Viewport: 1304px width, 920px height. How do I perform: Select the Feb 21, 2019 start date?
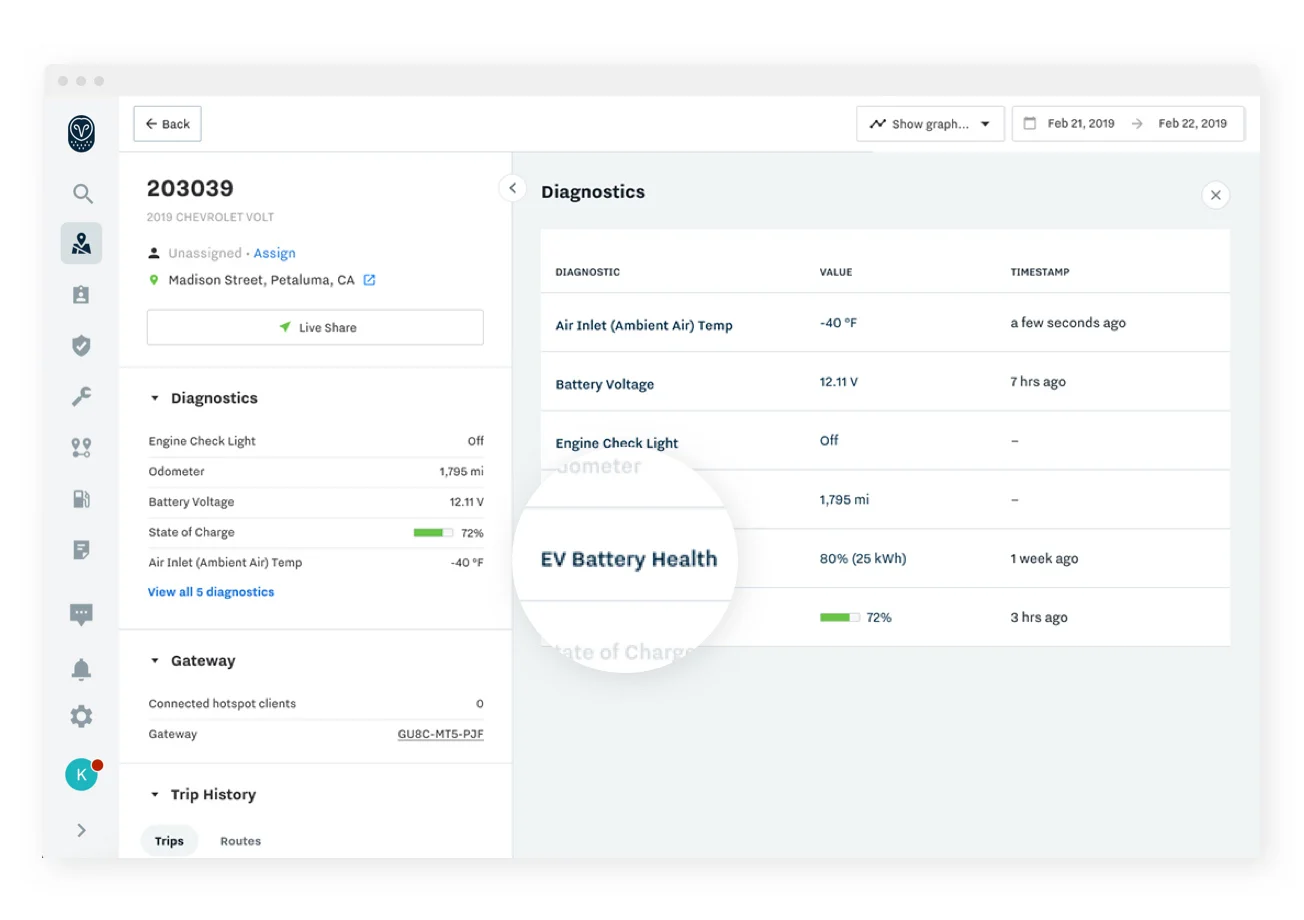(1081, 124)
